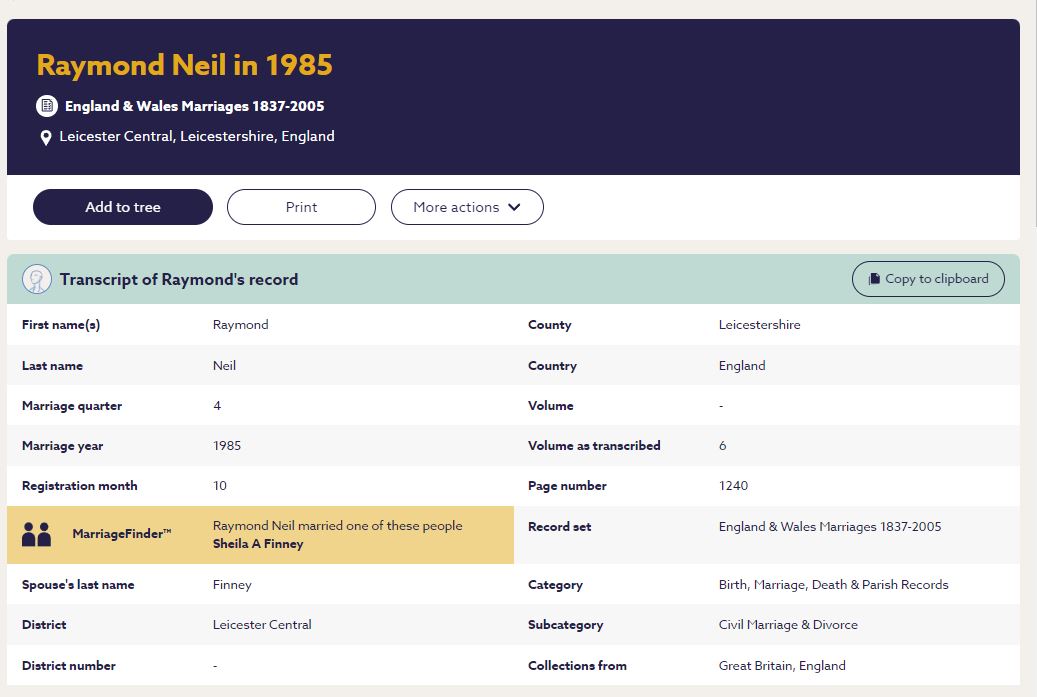Click the Add to tree button
The height and width of the screenshot is (697, 1037).
pos(123,207)
